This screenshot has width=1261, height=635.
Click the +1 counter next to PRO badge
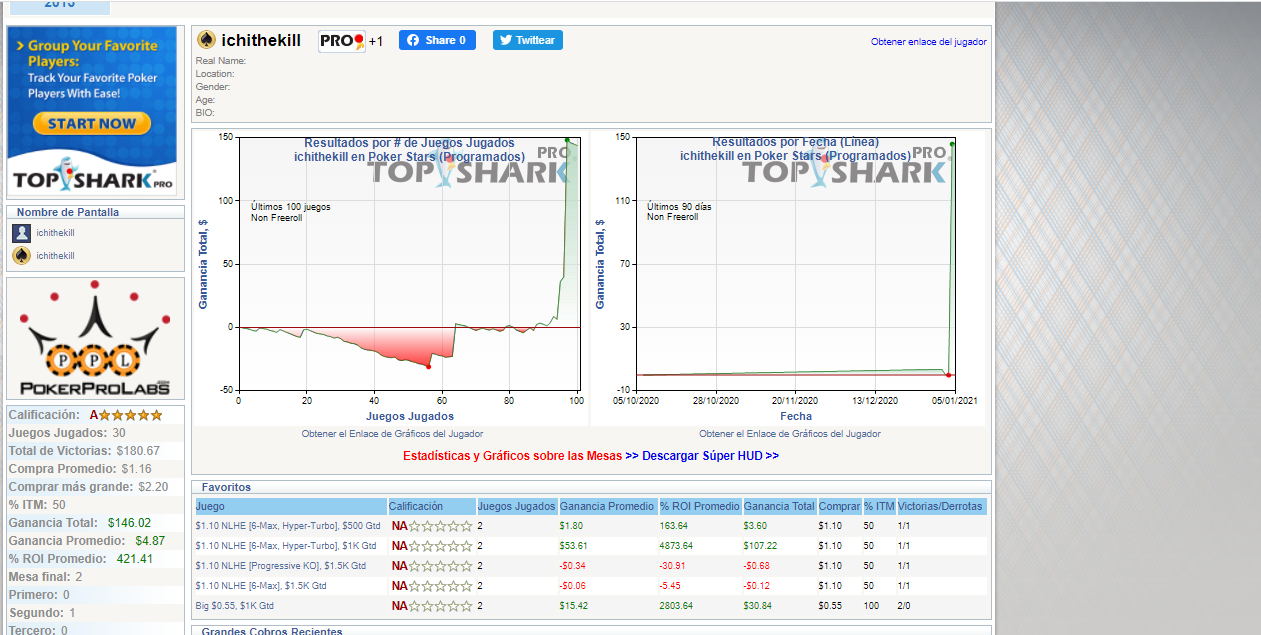[376, 42]
